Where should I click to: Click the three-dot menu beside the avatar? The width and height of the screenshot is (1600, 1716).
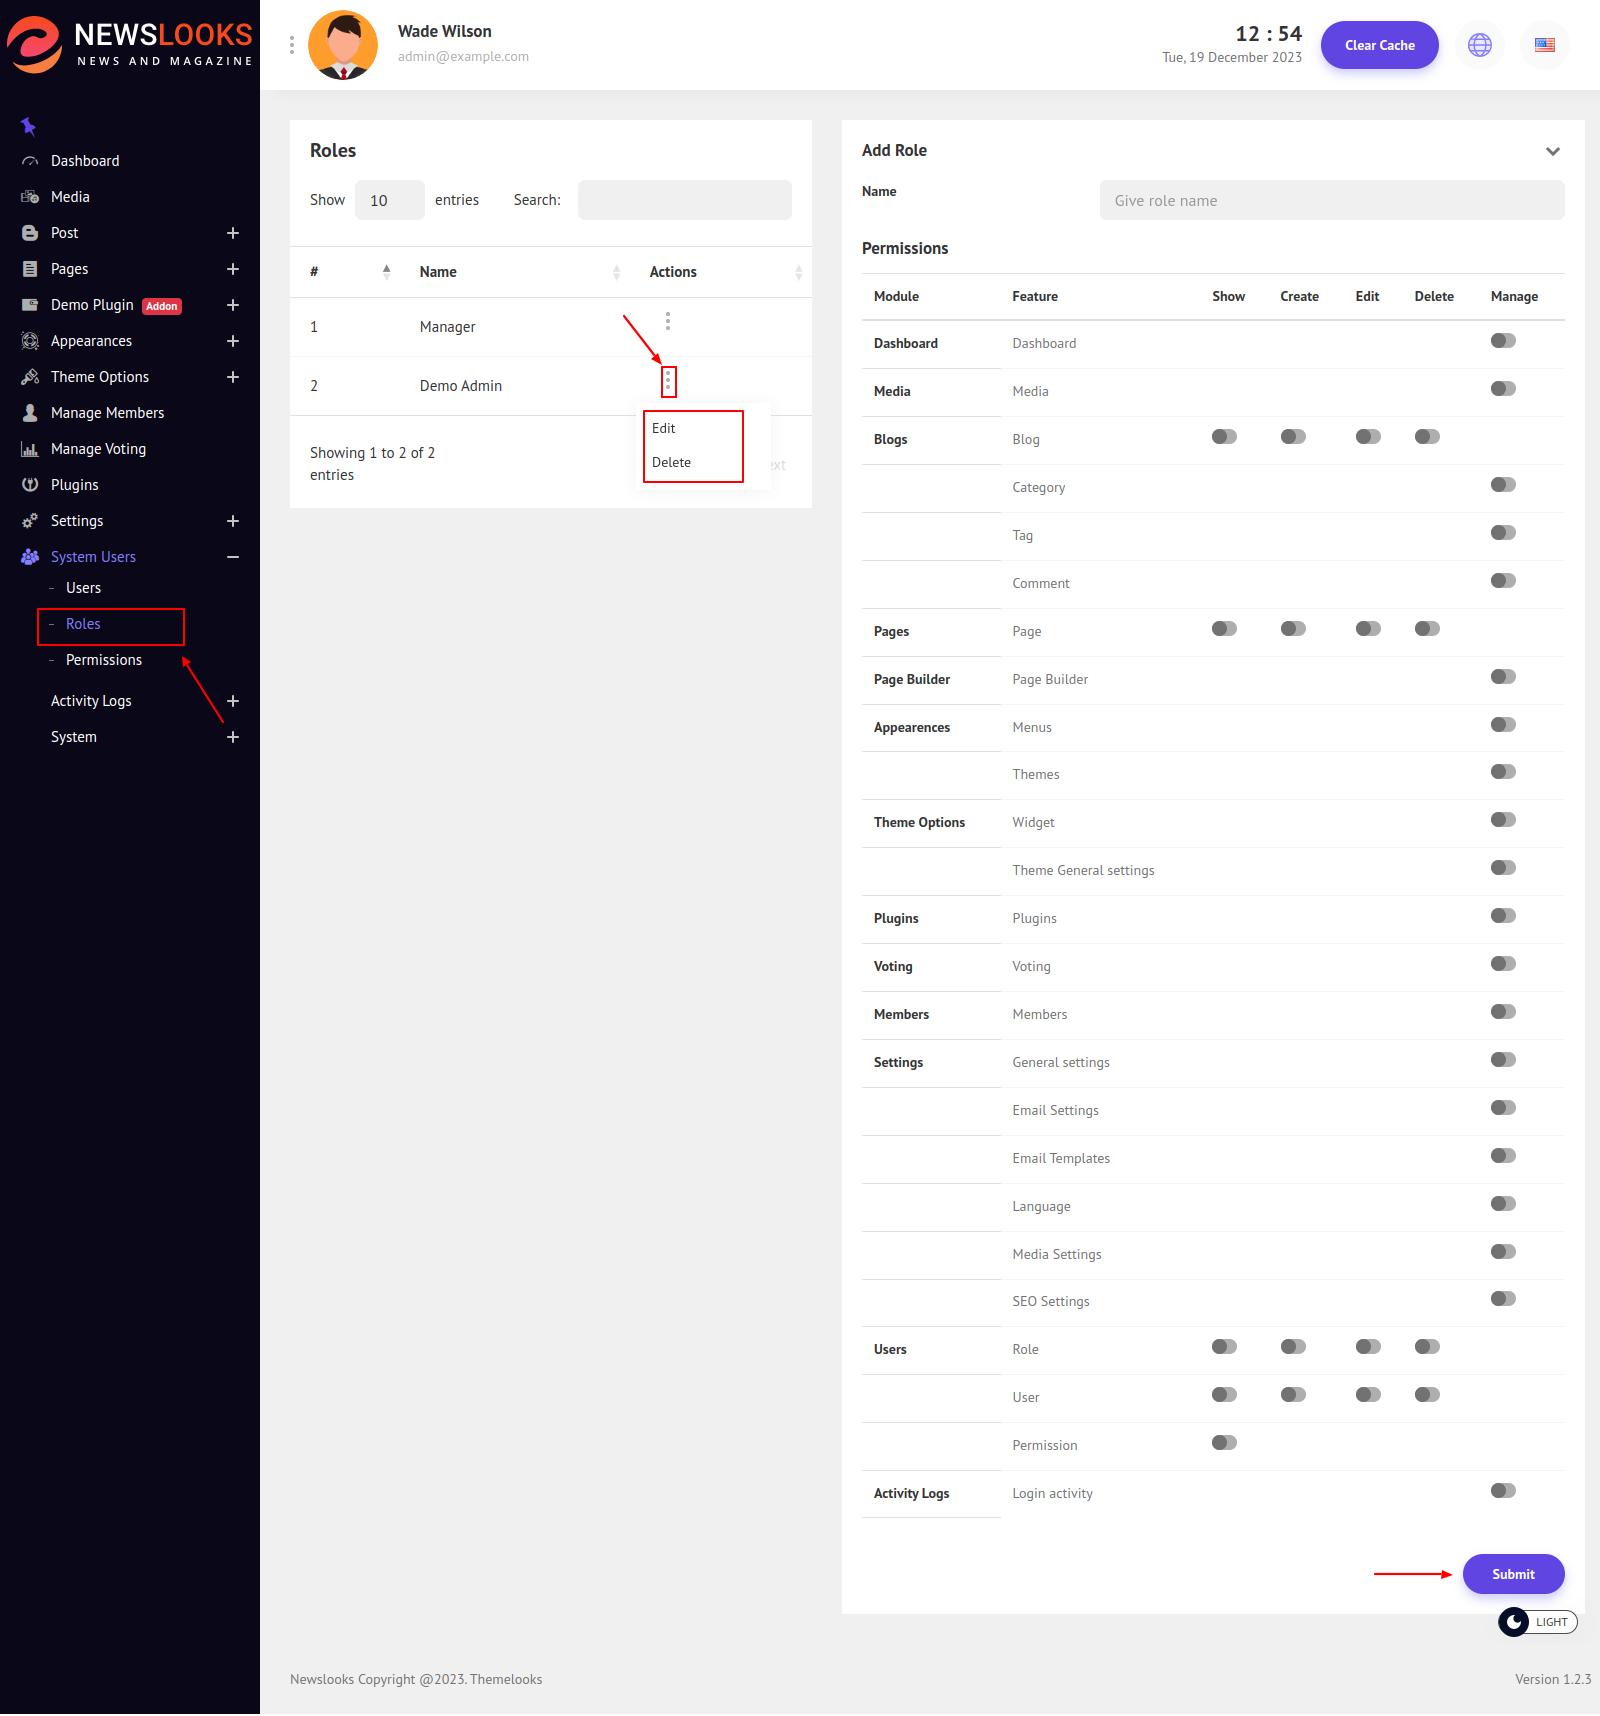tap(292, 45)
